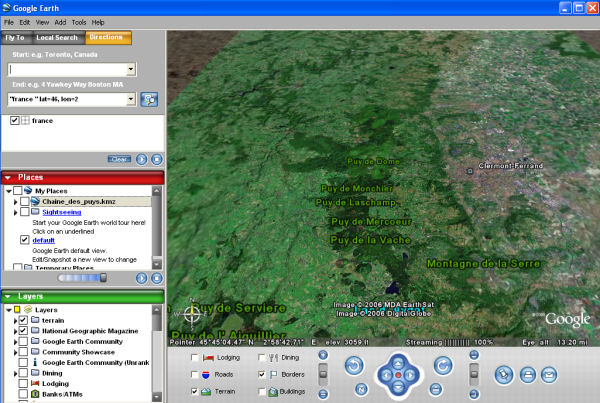Select the Chaine_des_puys.kmz globe icon
The image size is (600, 403).
pos(35,201)
